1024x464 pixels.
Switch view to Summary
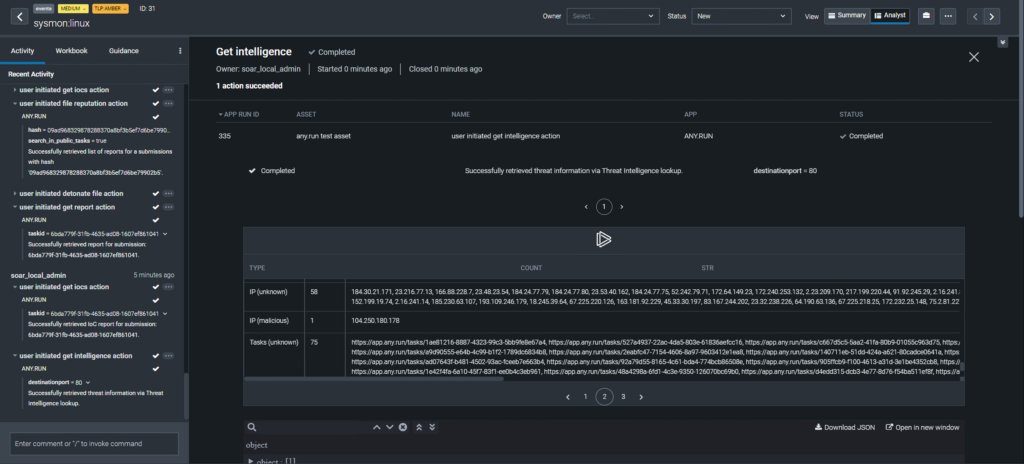tap(846, 16)
